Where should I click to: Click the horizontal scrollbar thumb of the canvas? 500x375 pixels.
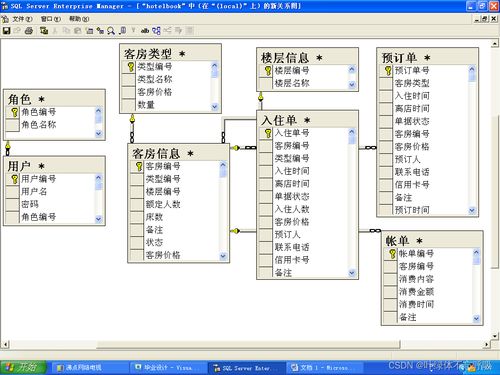(x=248, y=344)
